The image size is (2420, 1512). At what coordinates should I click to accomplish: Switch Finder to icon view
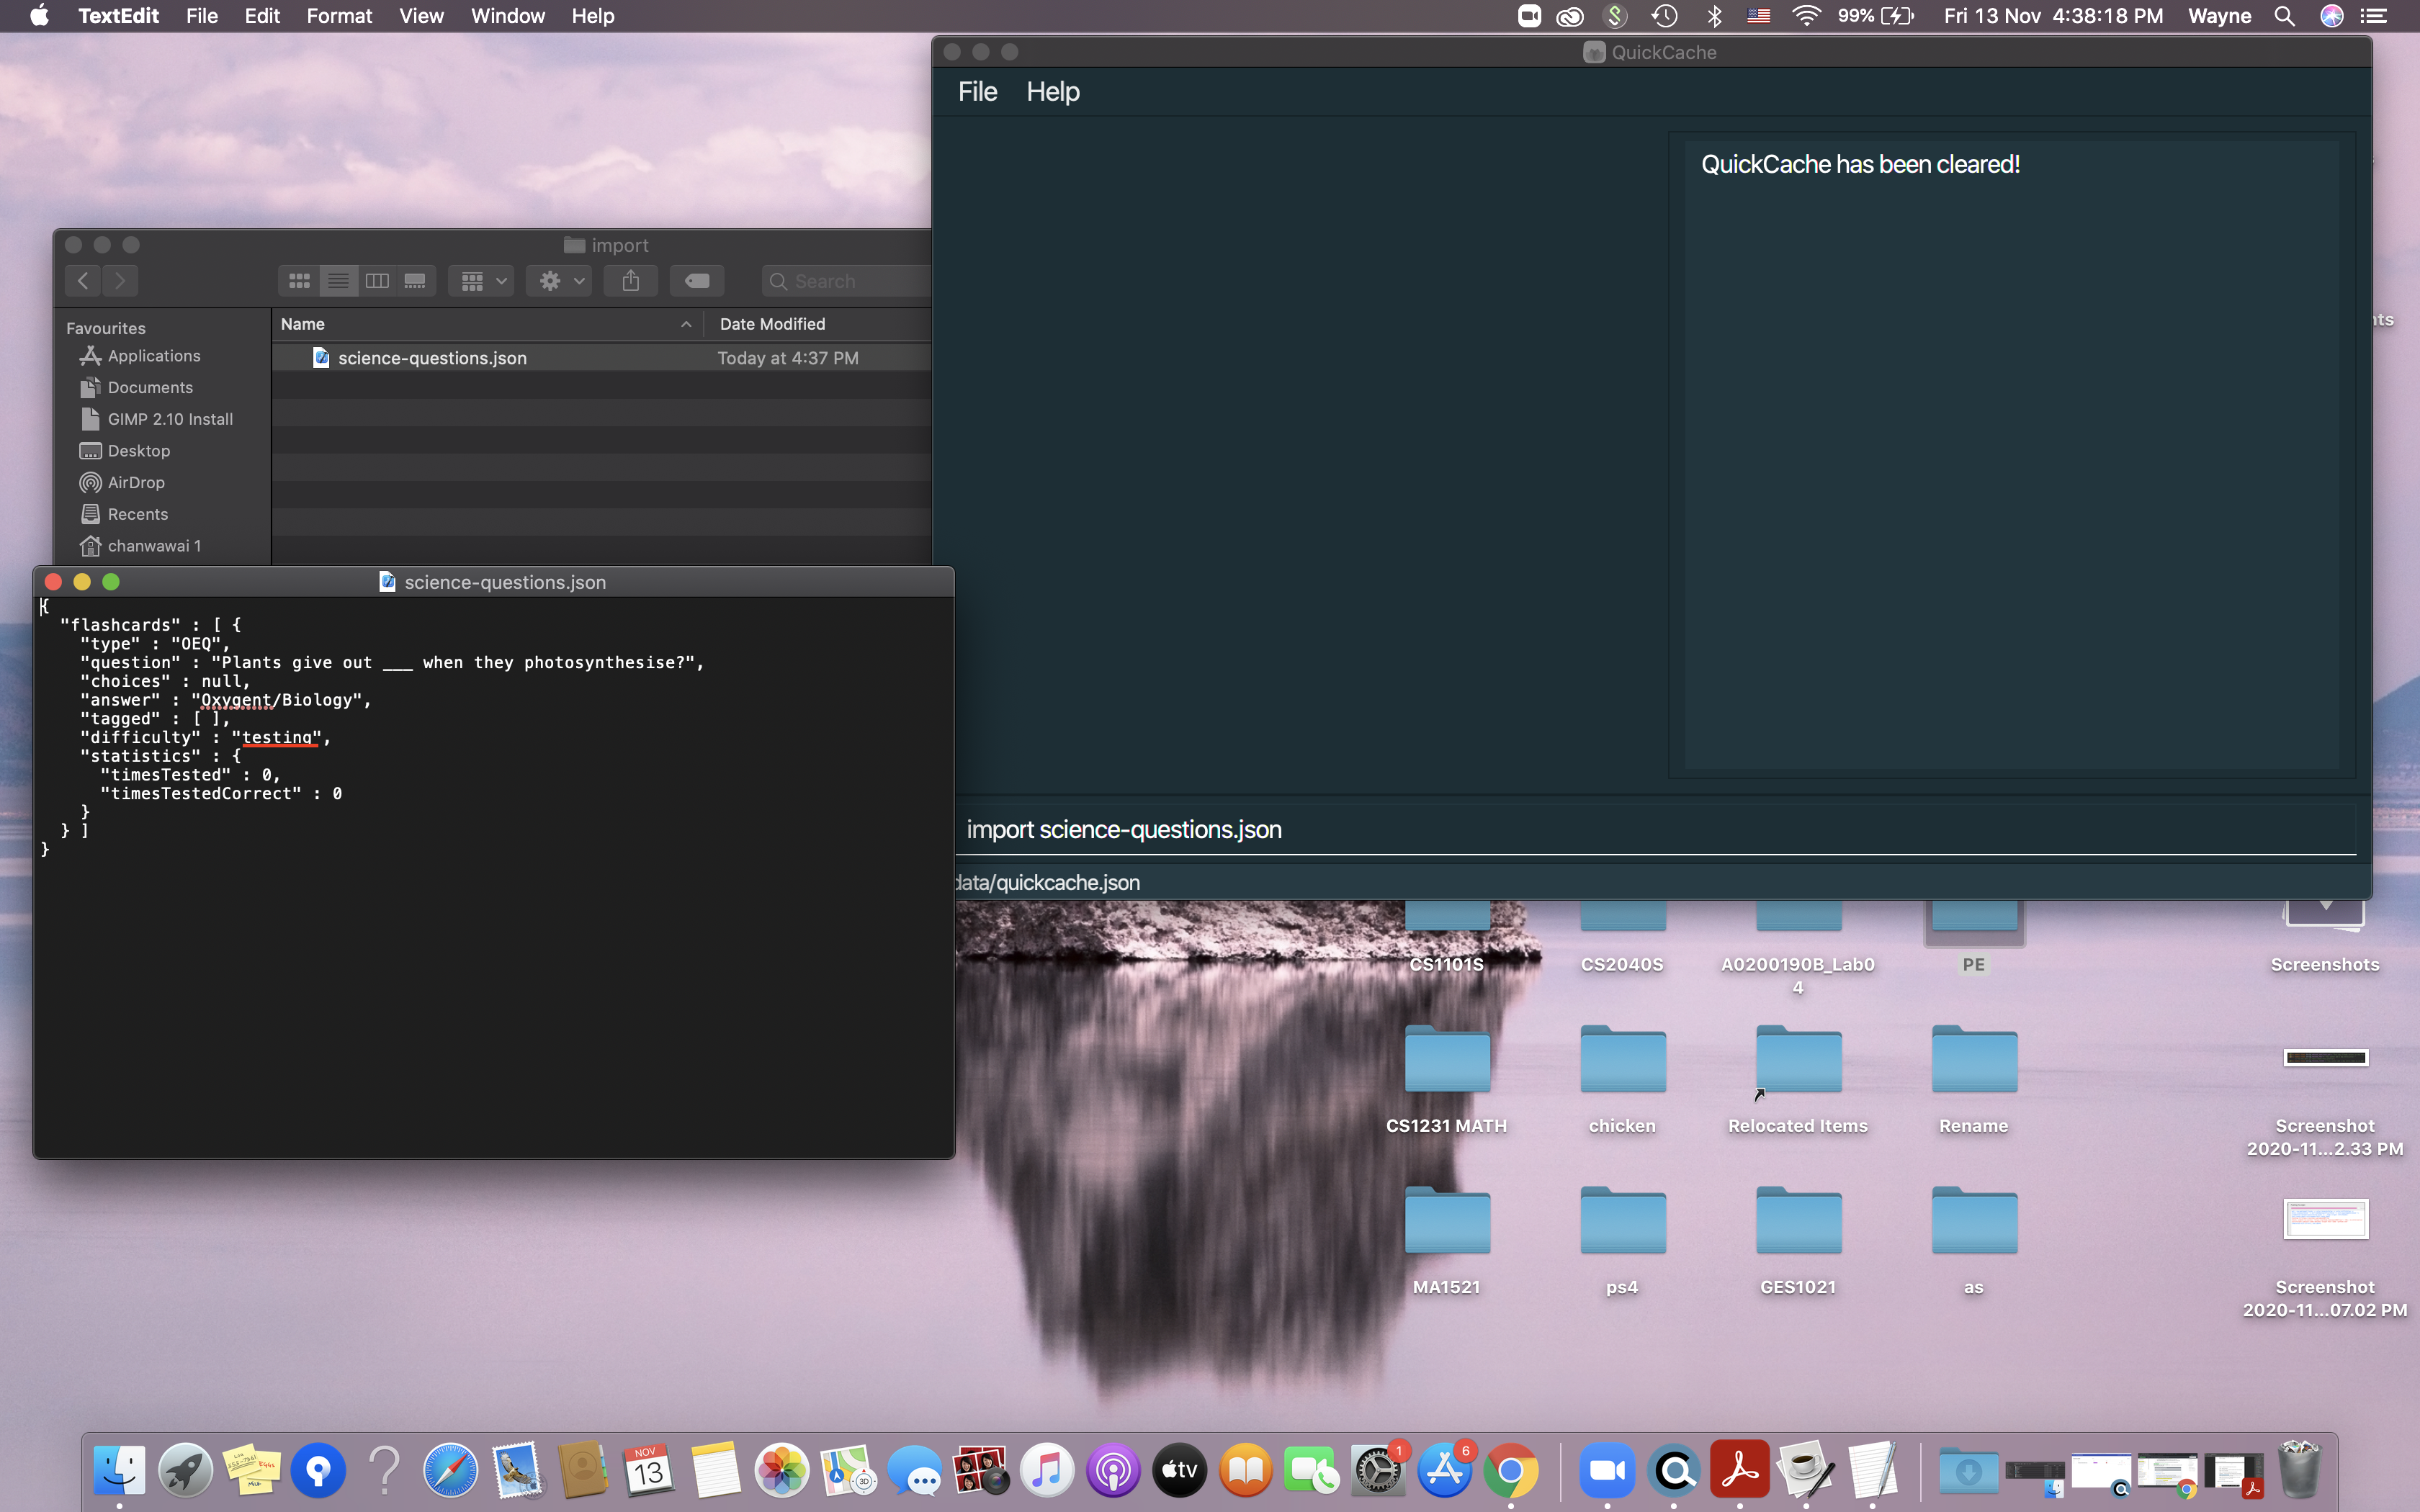click(299, 281)
